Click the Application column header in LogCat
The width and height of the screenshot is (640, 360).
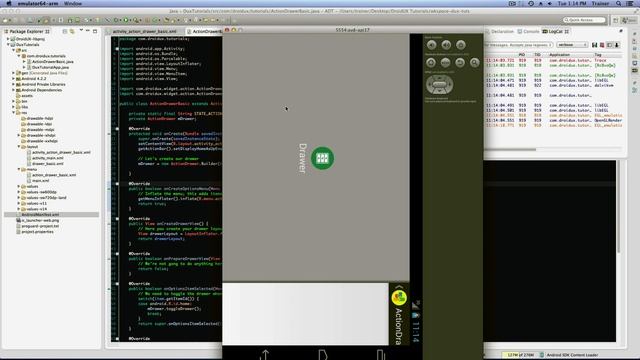[x=559, y=55]
